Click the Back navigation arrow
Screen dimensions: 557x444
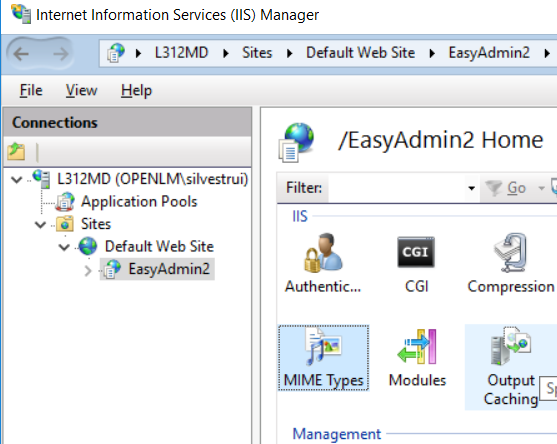tap(21, 54)
